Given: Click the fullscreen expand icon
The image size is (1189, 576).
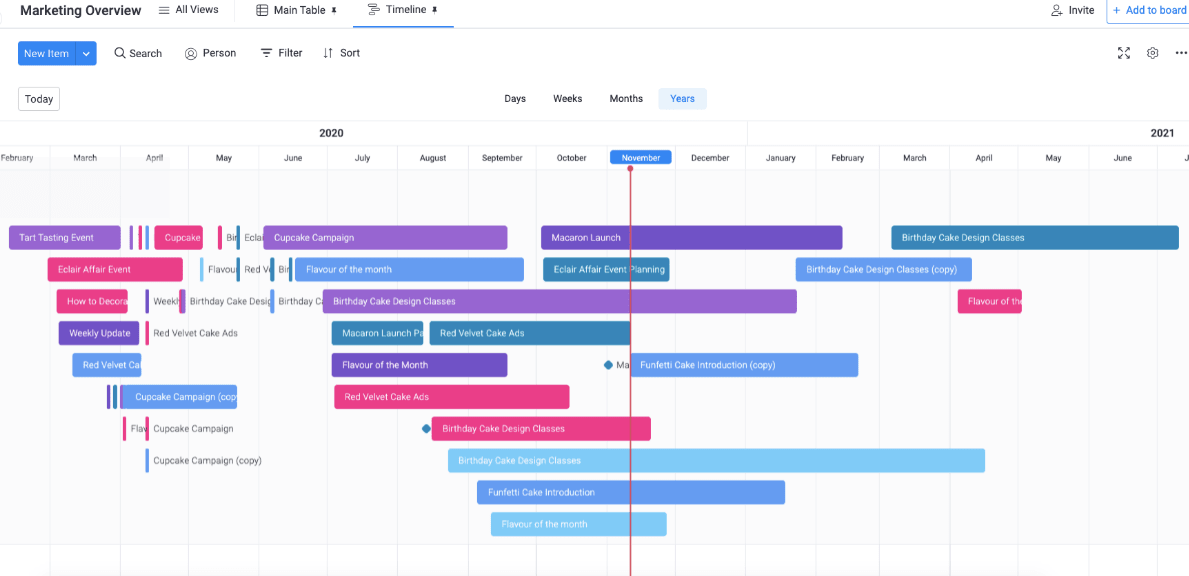Looking at the screenshot, I should coord(1124,53).
